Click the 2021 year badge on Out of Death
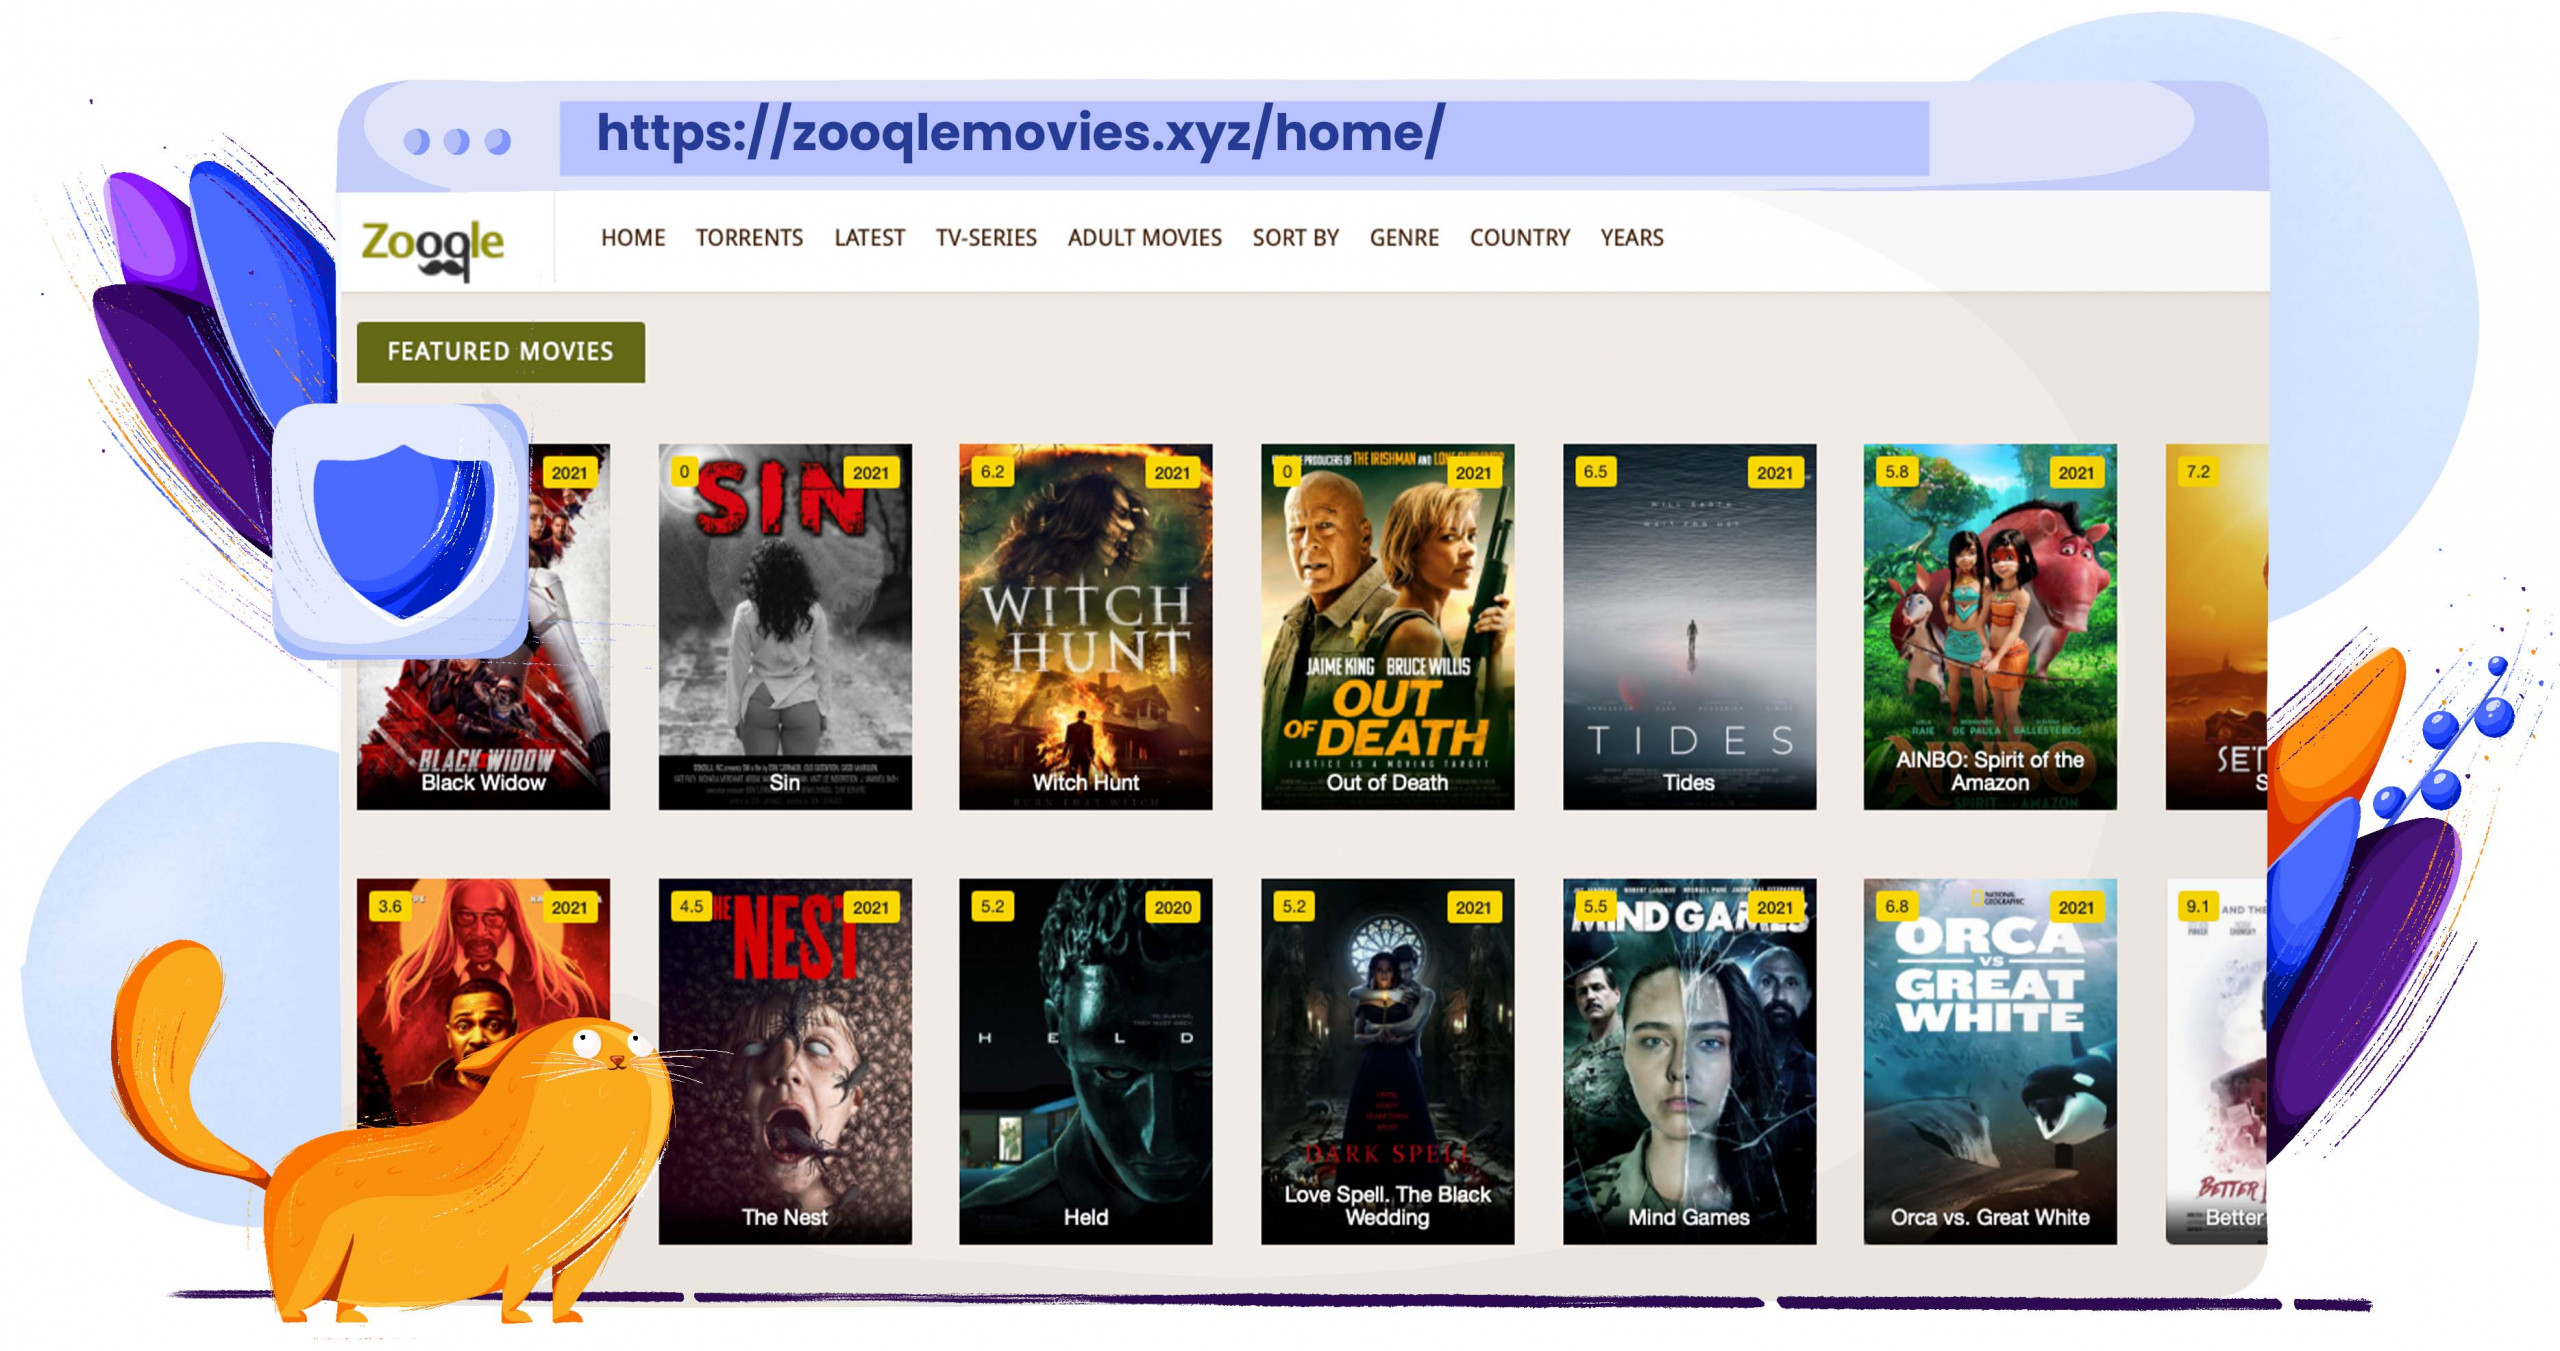 [1473, 472]
